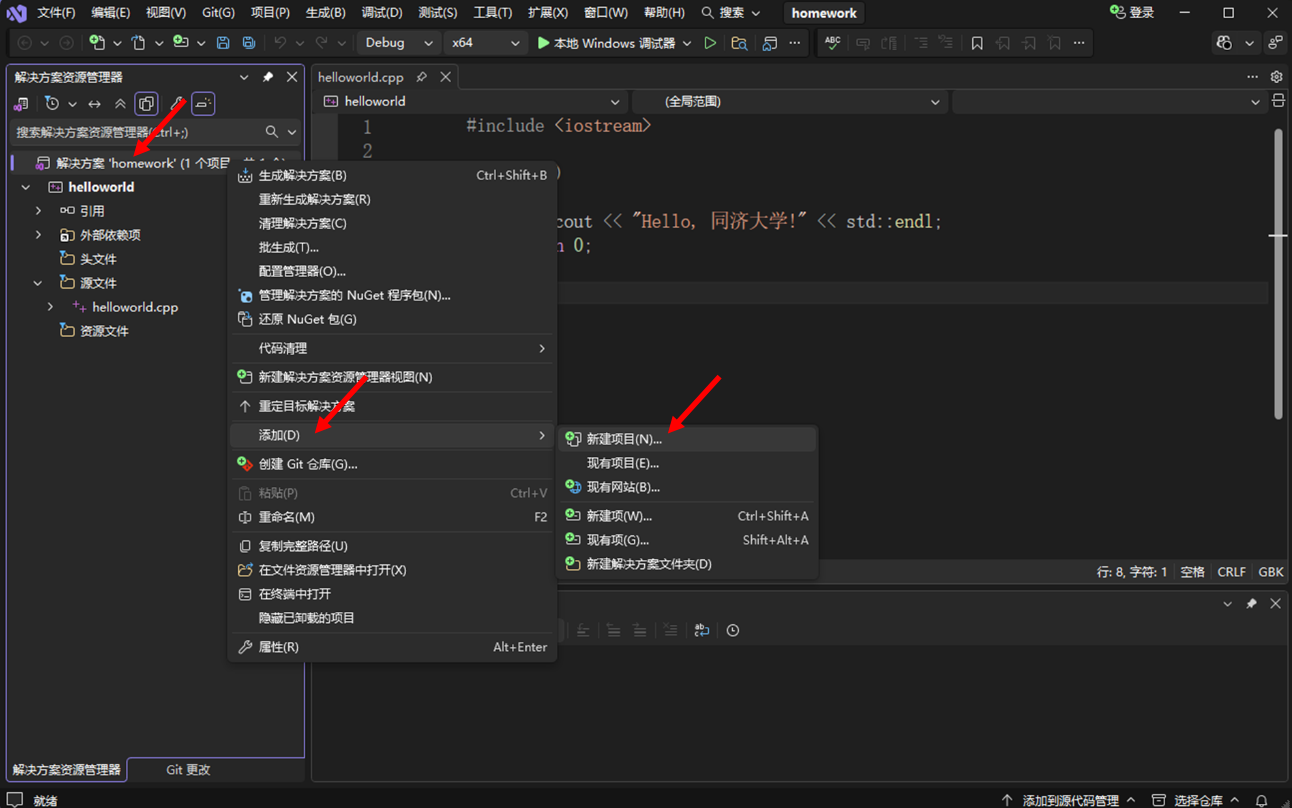Image resolution: width=1292 pixels, height=808 pixels.
Task: Toggle word wrap in output panel toolbar
Action: 701,630
